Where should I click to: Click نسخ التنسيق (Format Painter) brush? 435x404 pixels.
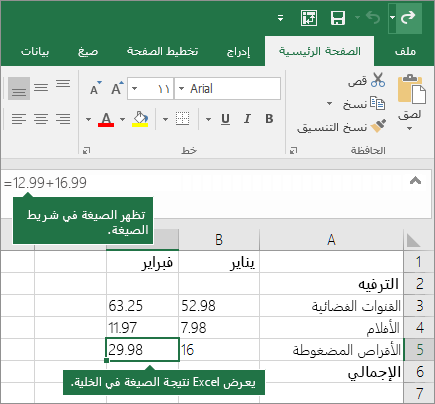coord(341,127)
